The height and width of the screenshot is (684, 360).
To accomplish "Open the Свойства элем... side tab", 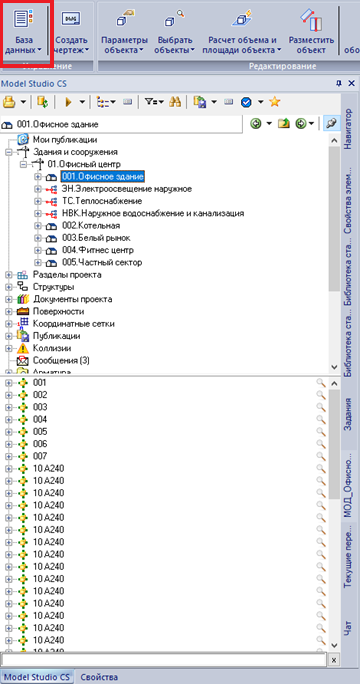I will [348, 200].
